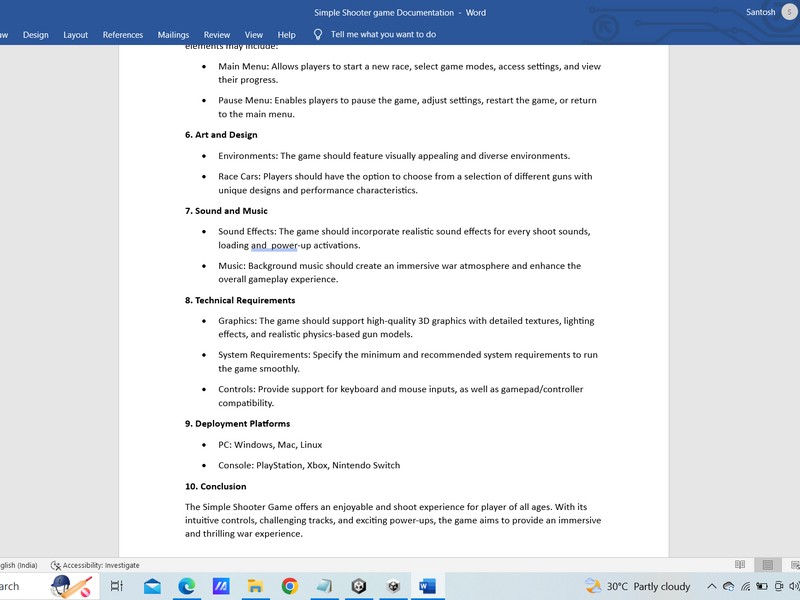Open the weather widget showing 30°C
This screenshot has height=600, width=800.
pyautogui.click(x=638, y=586)
